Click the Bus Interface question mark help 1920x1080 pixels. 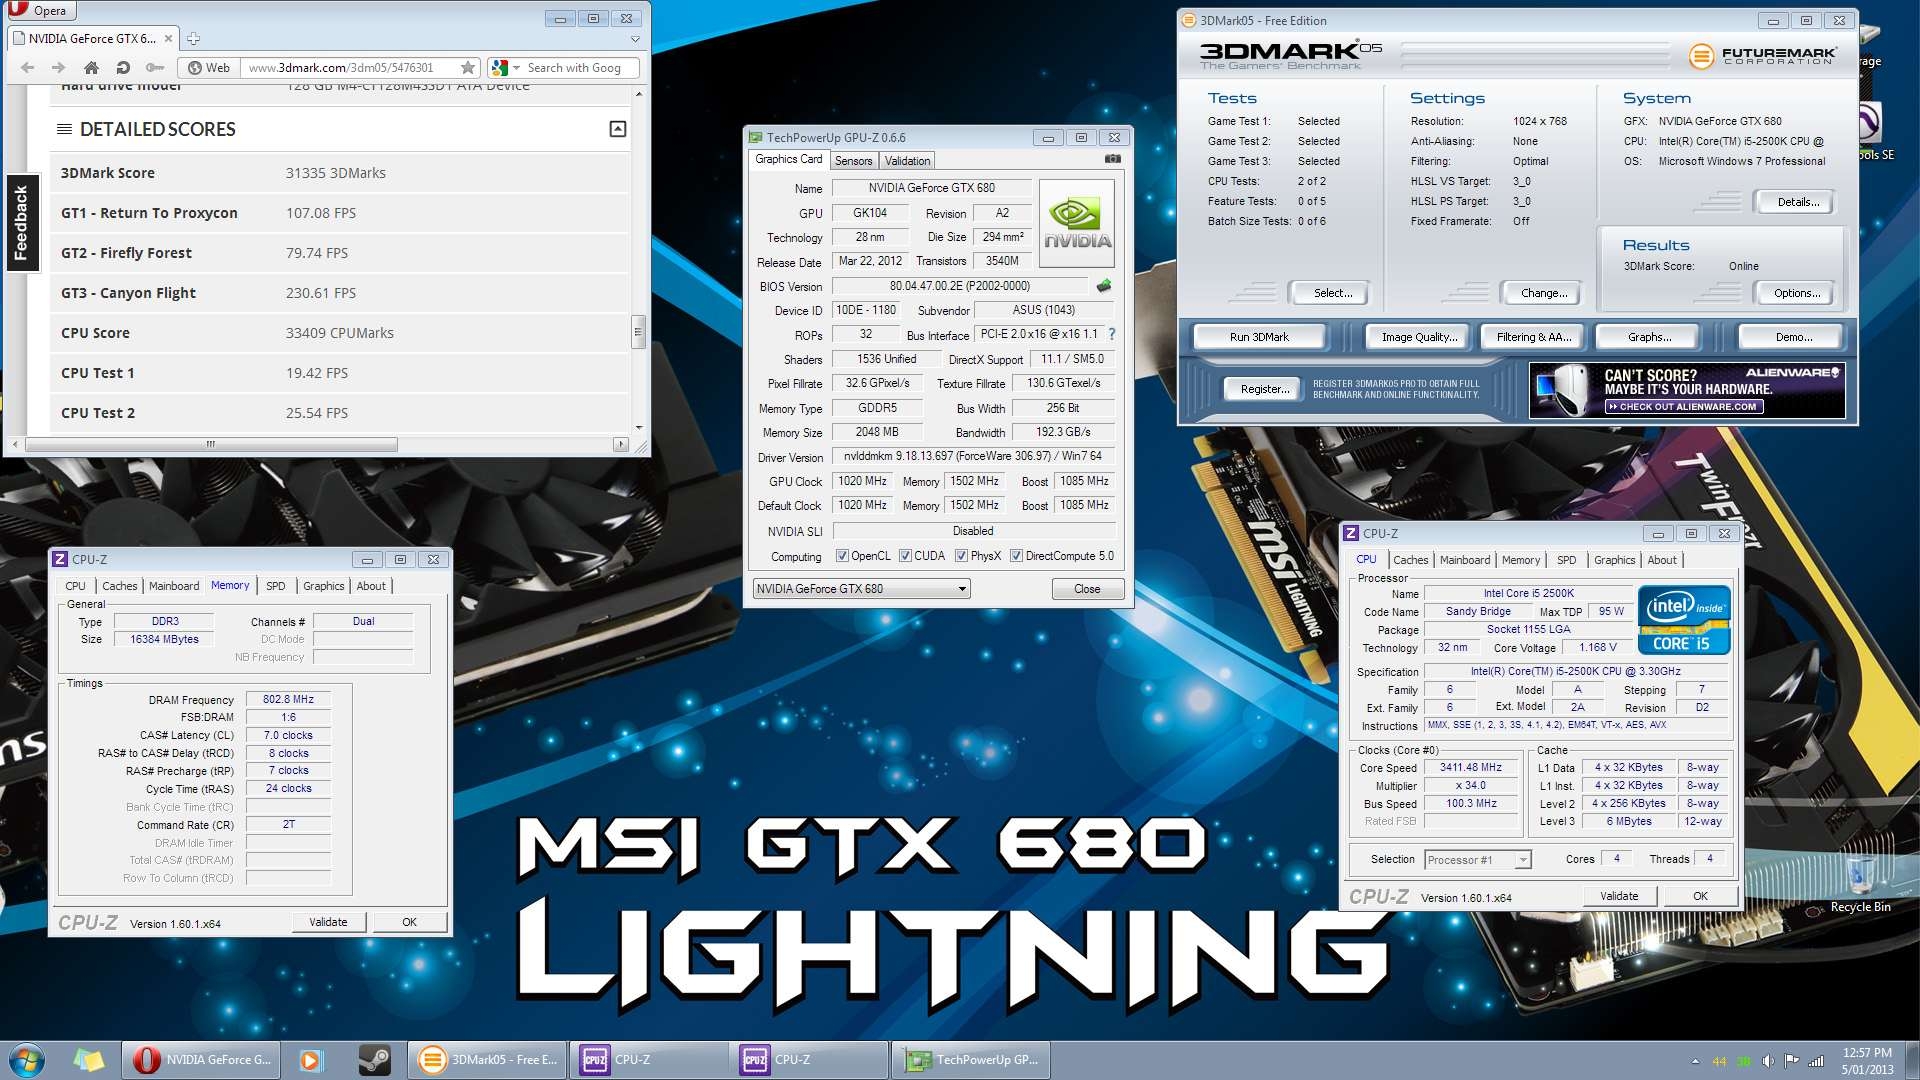[x=1111, y=334]
